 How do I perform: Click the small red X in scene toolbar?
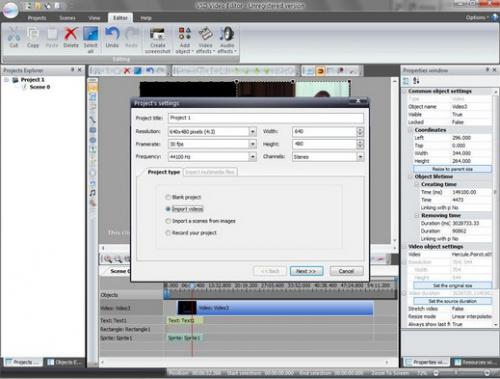click(127, 71)
